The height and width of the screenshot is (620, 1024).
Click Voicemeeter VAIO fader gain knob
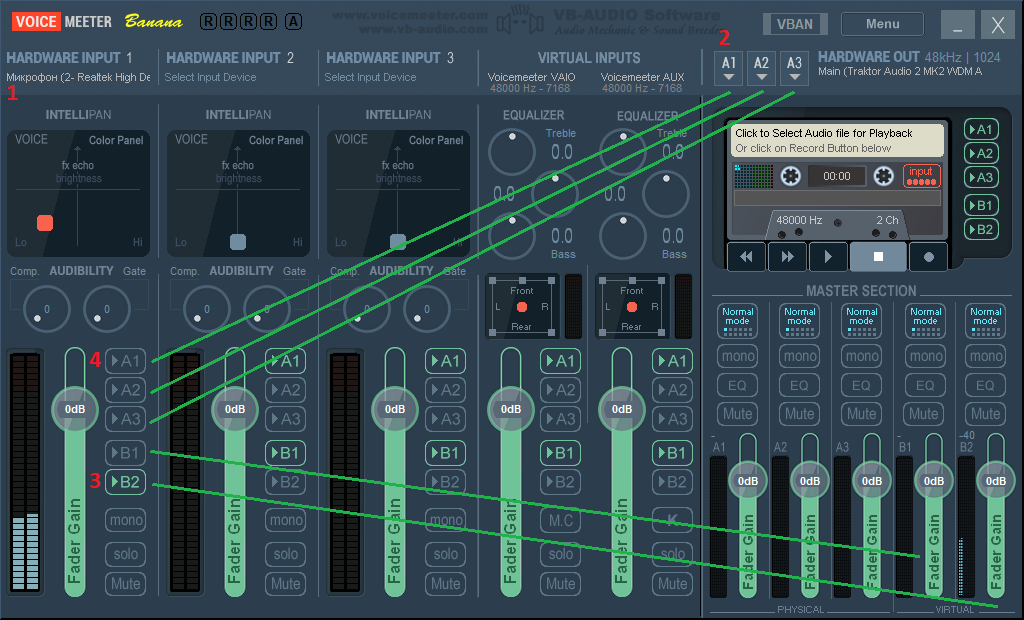pyautogui.click(x=511, y=409)
